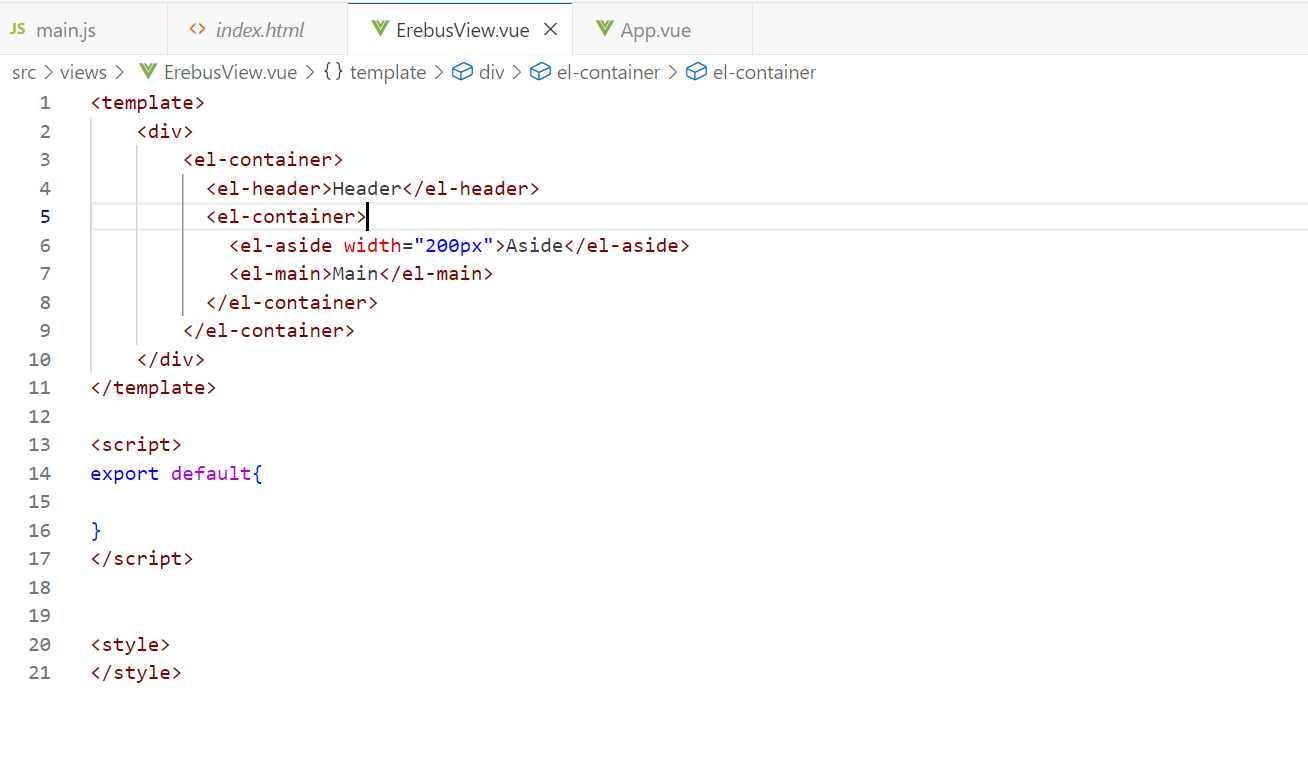The image size is (1308, 781).
Task: Click the opening <div> tag on line 2
Action: [165, 131]
